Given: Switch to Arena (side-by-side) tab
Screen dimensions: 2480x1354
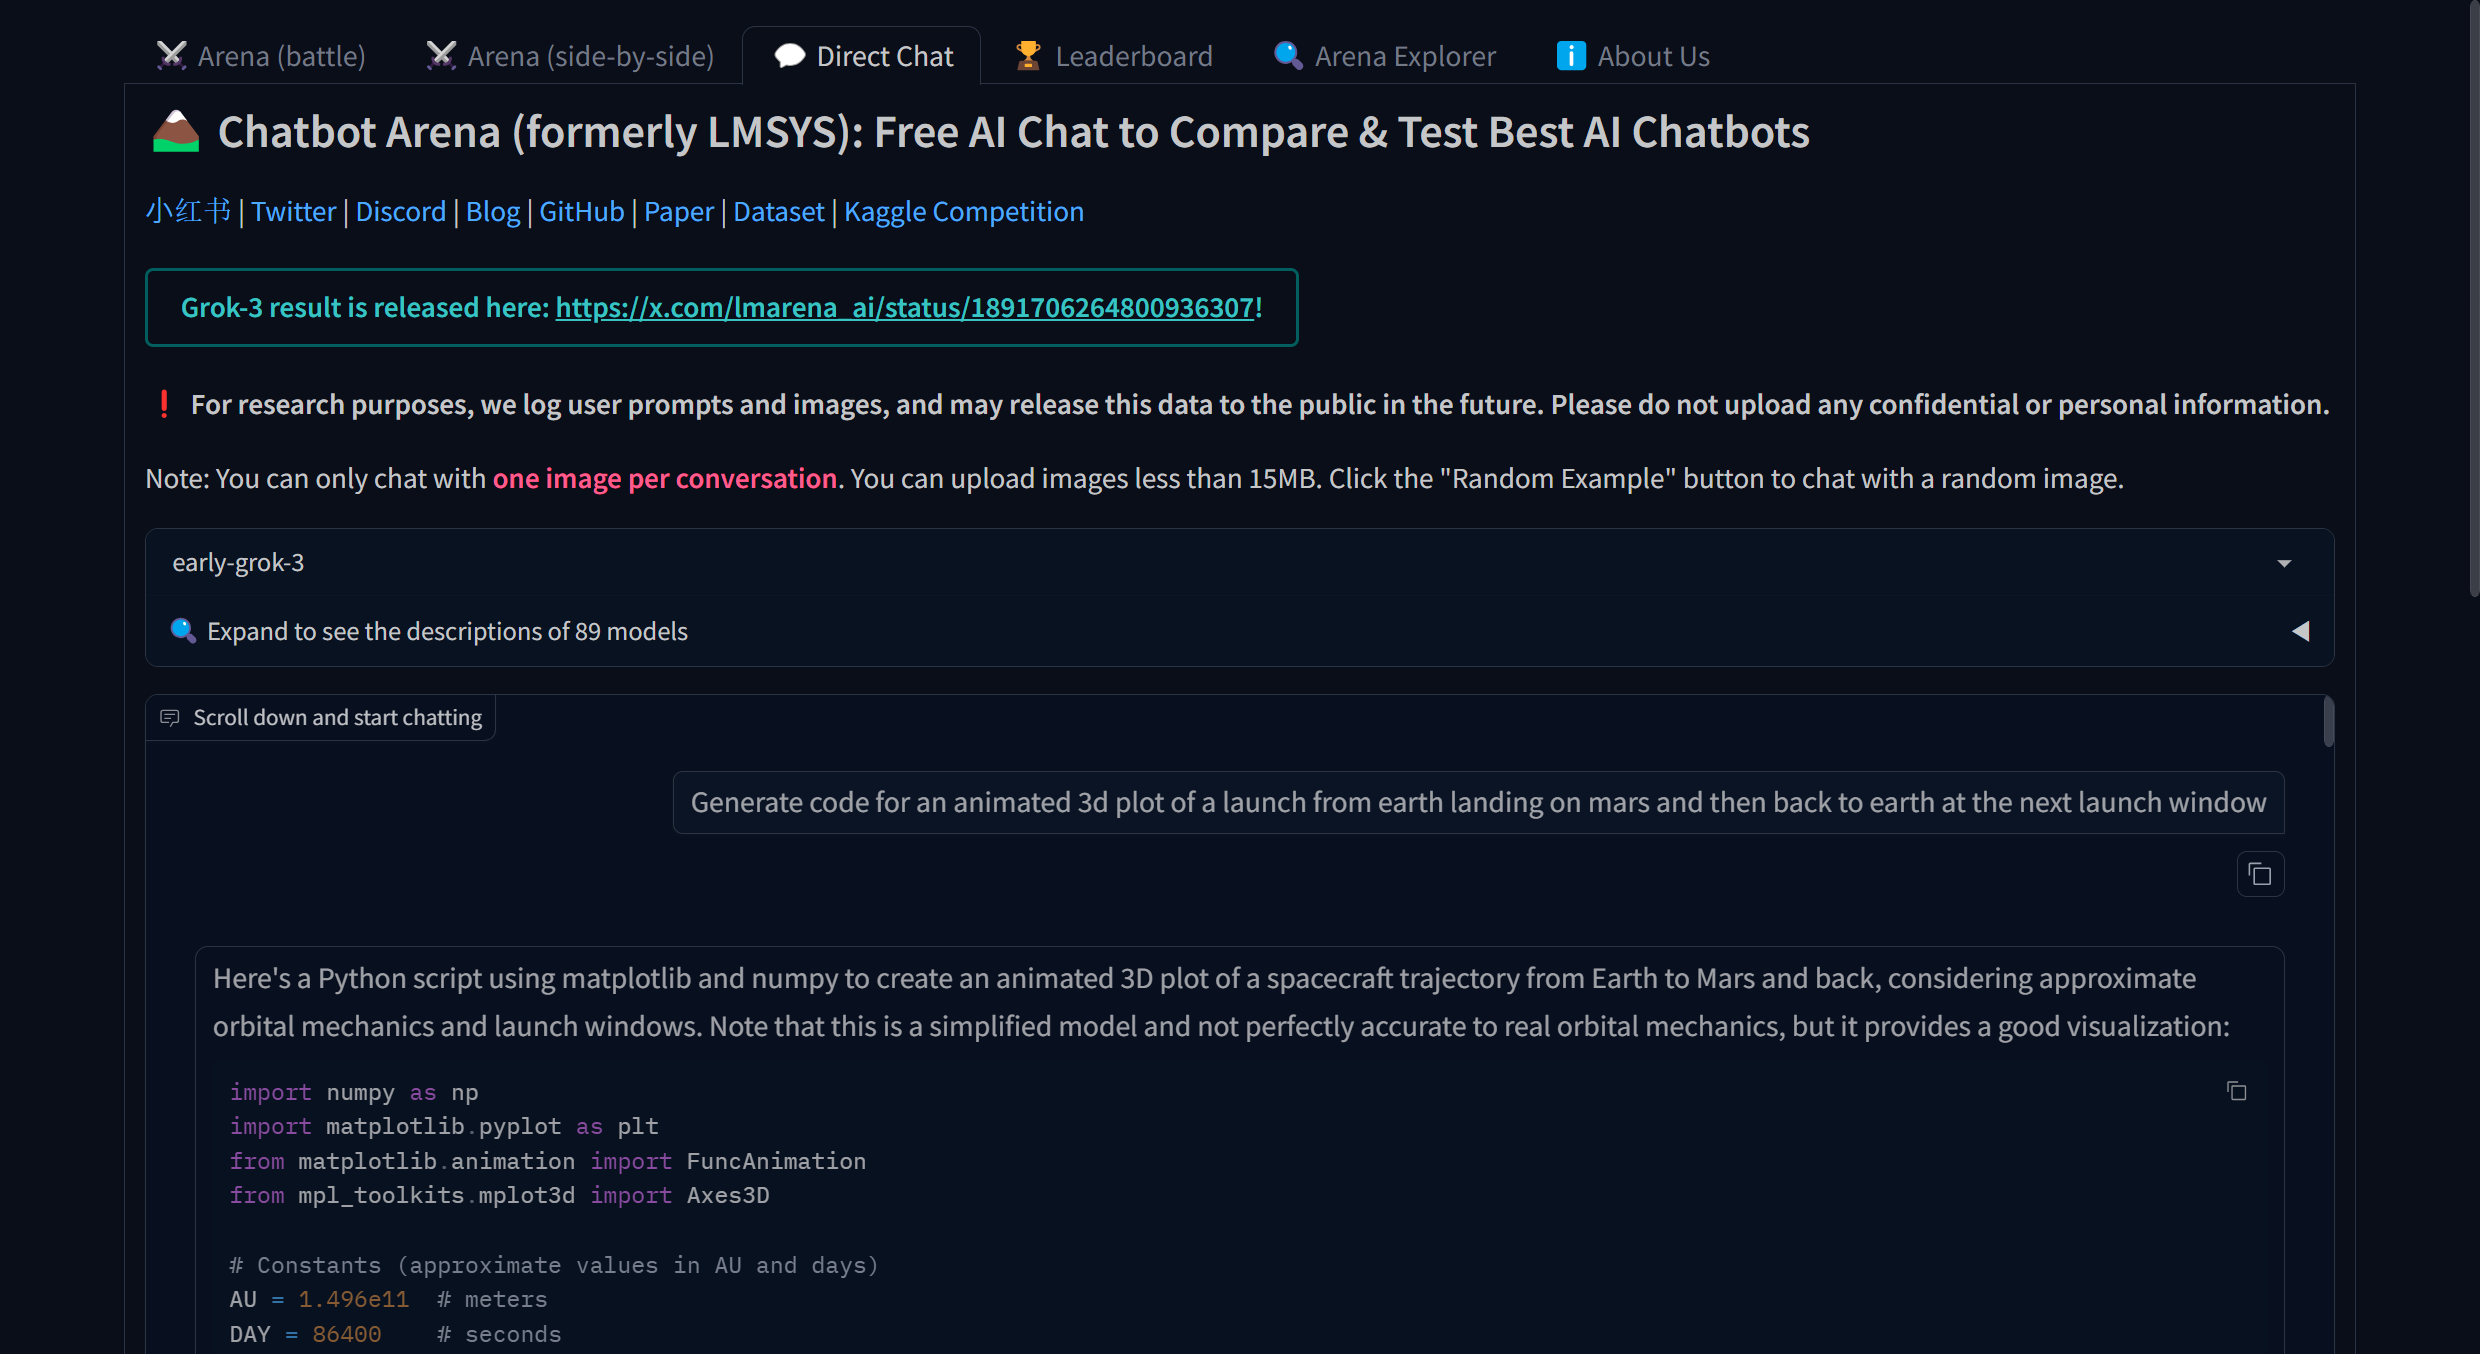Looking at the screenshot, I should (570, 56).
